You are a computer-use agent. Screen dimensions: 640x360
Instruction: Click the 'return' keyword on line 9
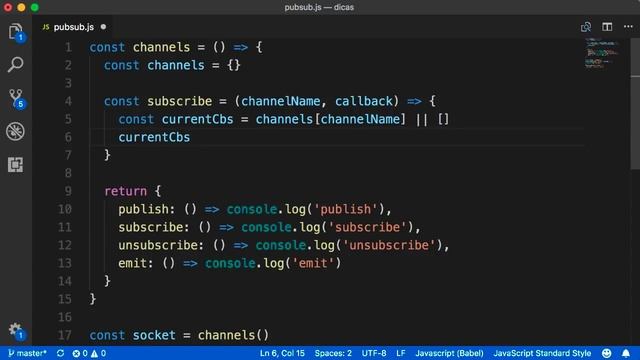125,191
